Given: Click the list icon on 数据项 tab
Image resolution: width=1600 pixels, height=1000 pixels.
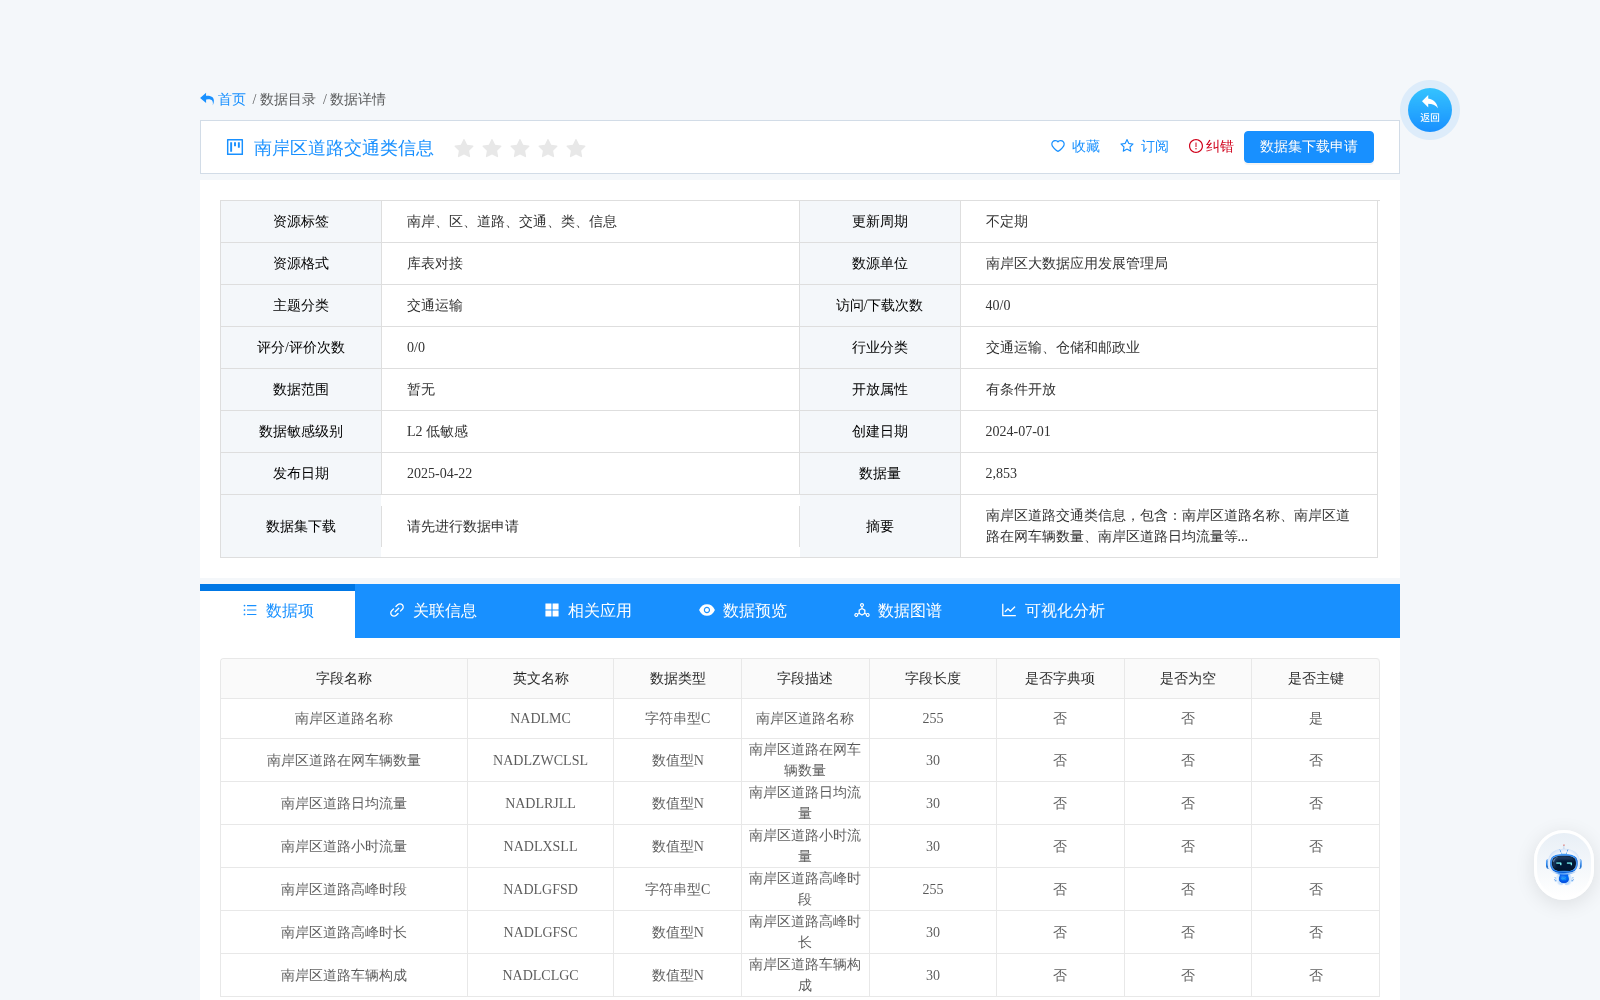Looking at the screenshot, I should 250,610.
